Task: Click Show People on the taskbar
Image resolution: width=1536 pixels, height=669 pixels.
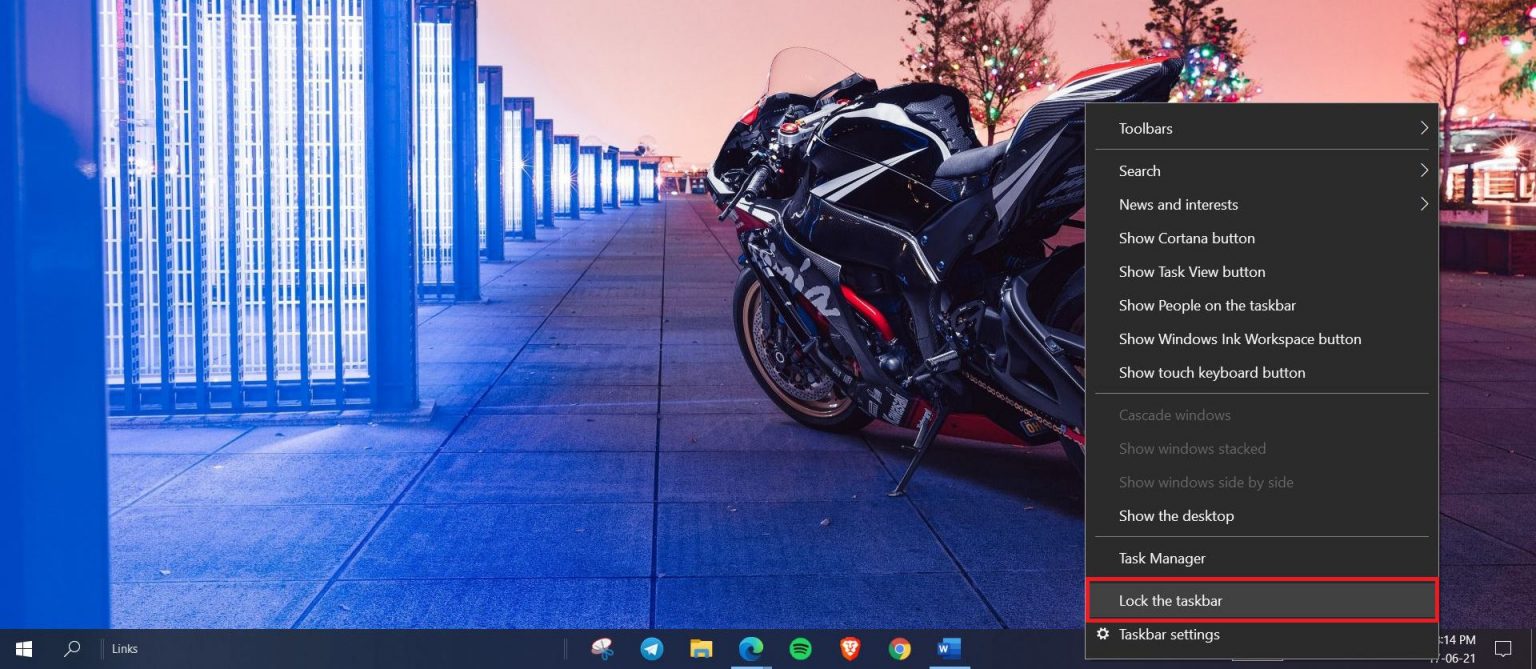Action: [1207, 305]
